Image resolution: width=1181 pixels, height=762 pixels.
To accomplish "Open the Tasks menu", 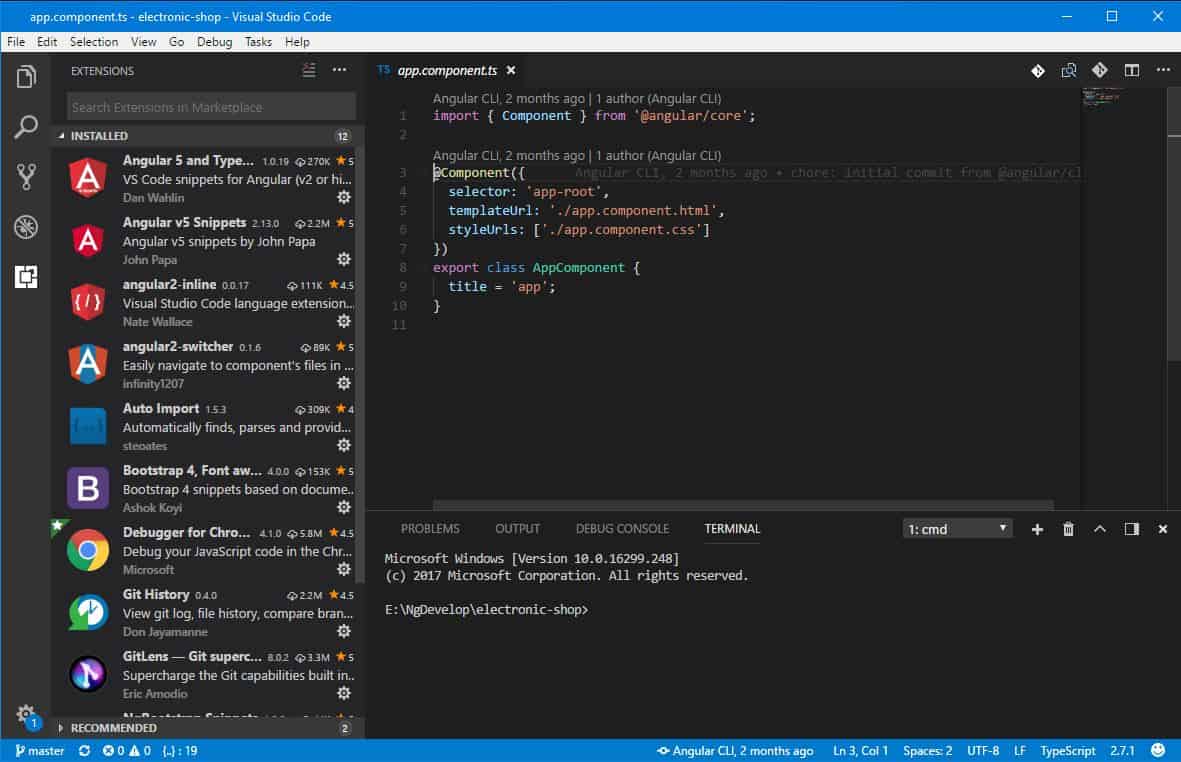I will pos(258,42).
